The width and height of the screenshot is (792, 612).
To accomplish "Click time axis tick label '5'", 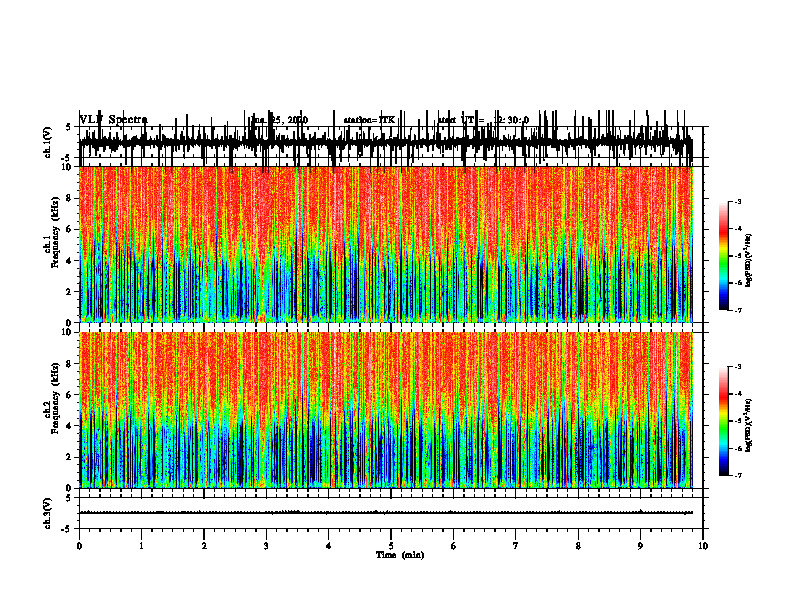I will [x=391, y=546].
